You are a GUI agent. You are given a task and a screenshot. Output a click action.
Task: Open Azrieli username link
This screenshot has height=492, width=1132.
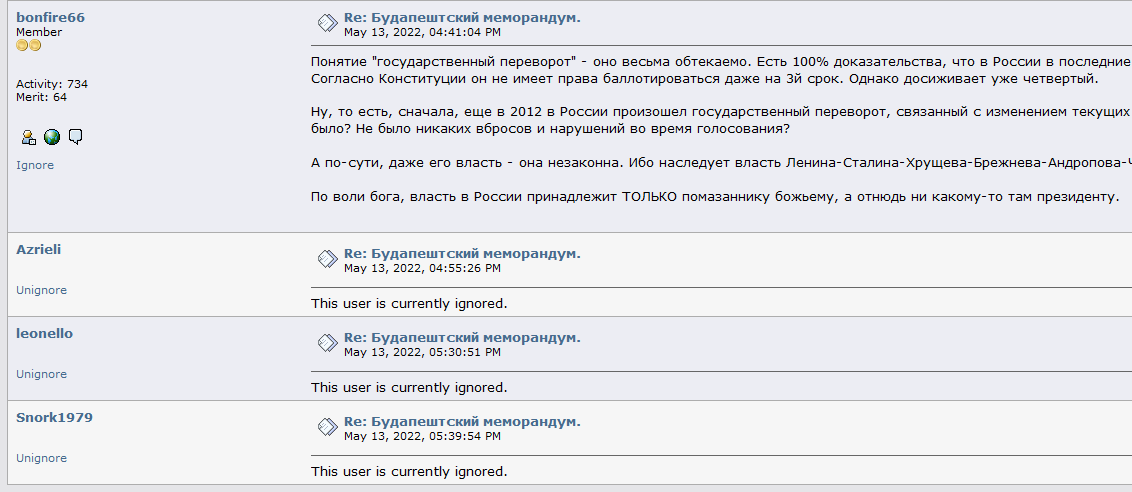38,250
